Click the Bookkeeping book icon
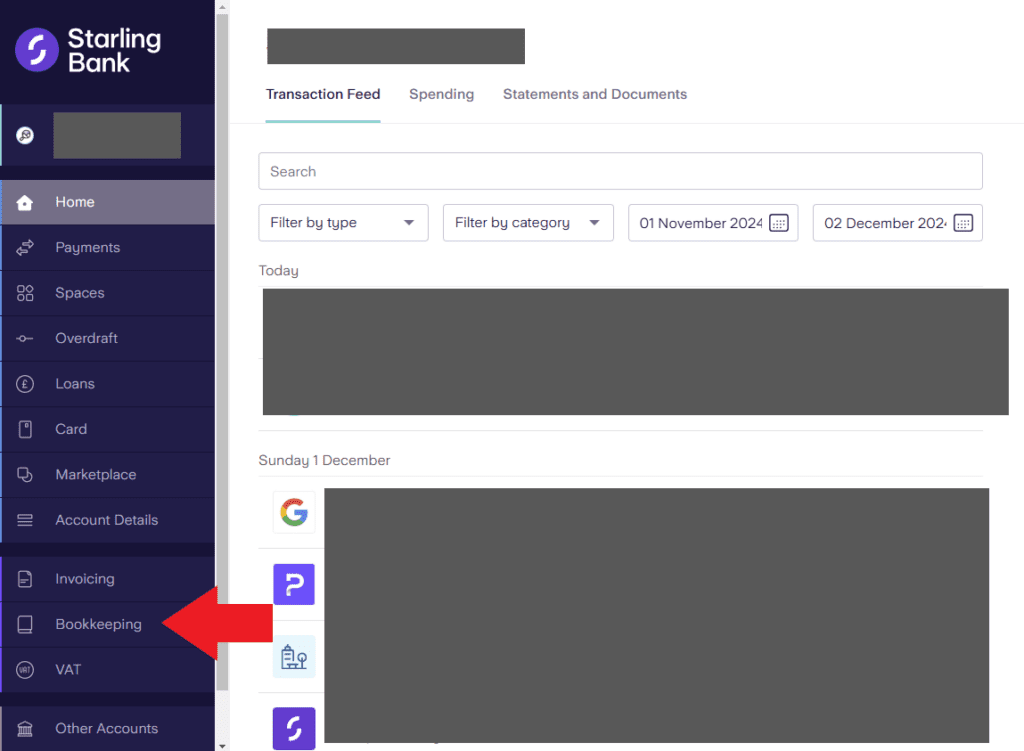1024x751 pixels. (x=25, y=624)
